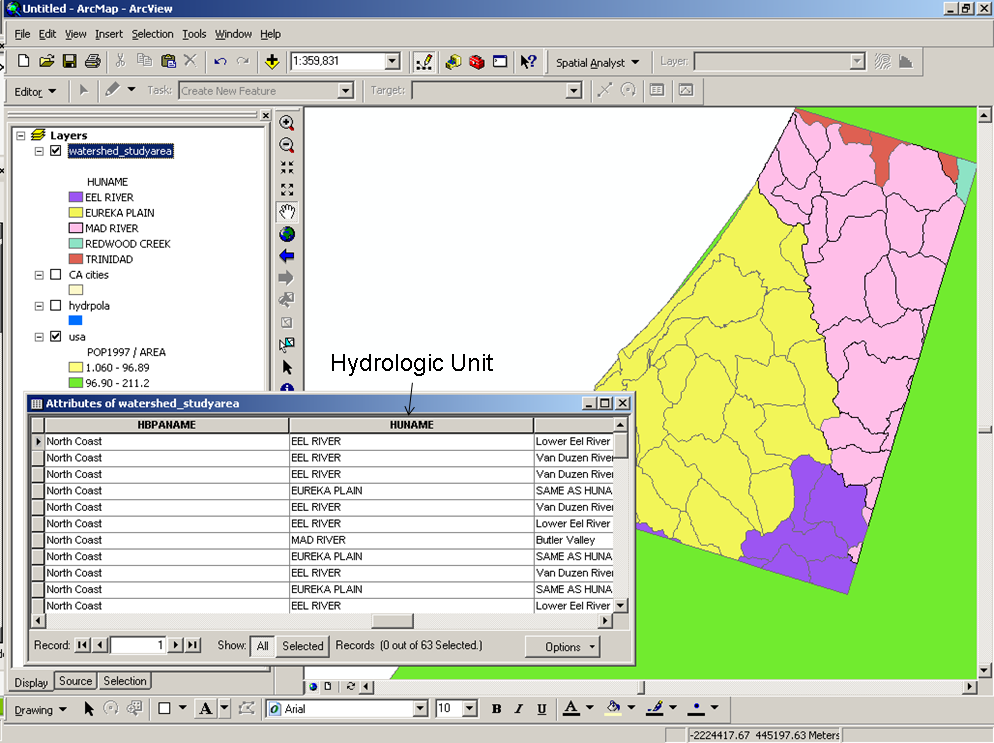Go Back to previous extent

click(287, 256)
